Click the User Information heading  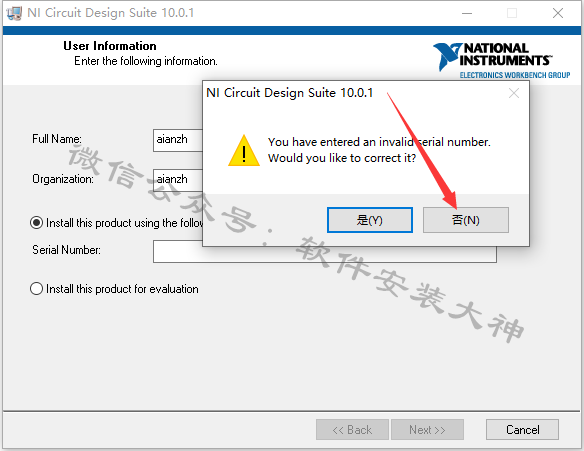tap(110, 46)
